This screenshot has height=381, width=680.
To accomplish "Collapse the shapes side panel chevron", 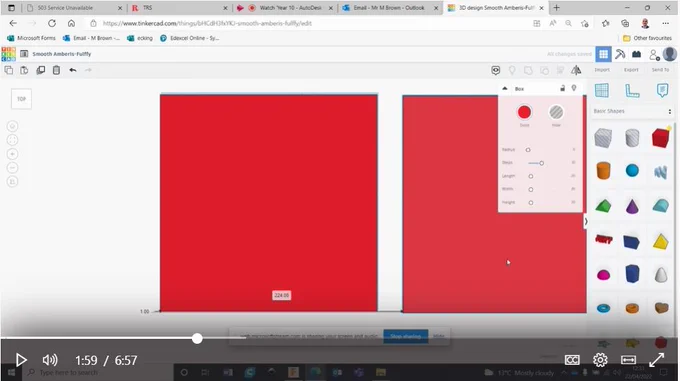I will tap(586, 221).
